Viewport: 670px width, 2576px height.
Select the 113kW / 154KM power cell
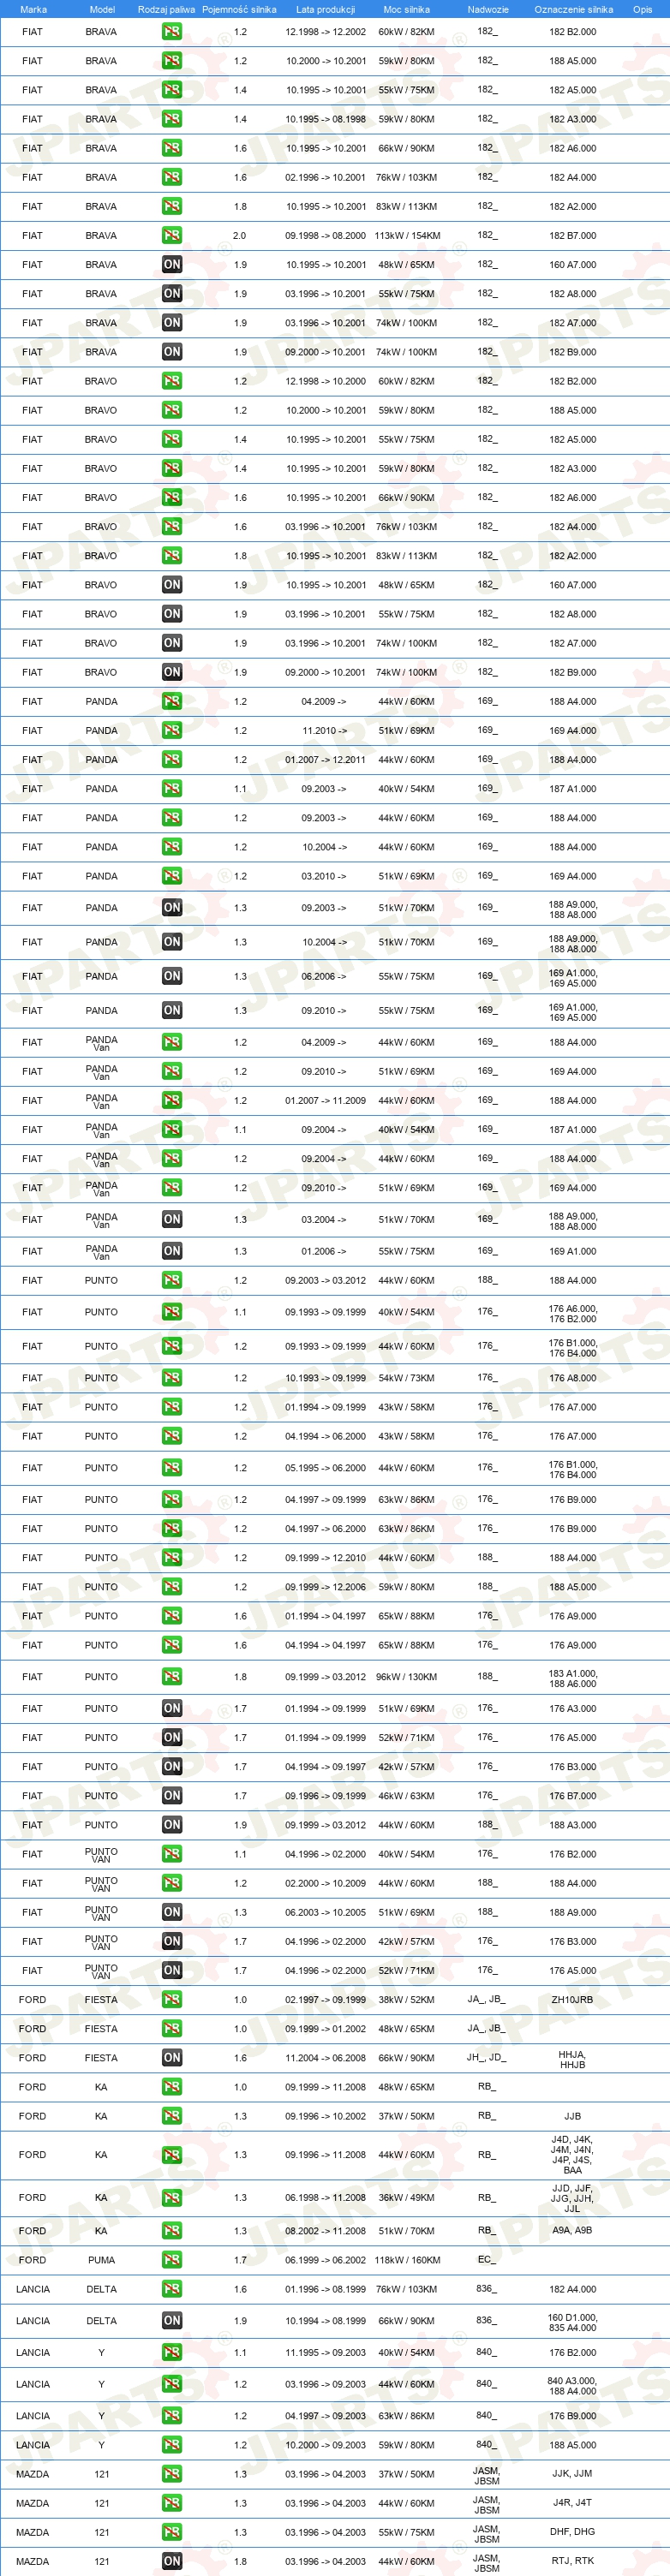point(406,236)
